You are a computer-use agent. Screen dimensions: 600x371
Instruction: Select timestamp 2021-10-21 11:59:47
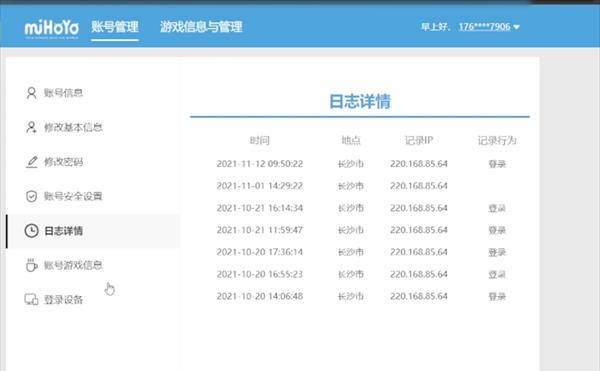click(x=260, y=230)
